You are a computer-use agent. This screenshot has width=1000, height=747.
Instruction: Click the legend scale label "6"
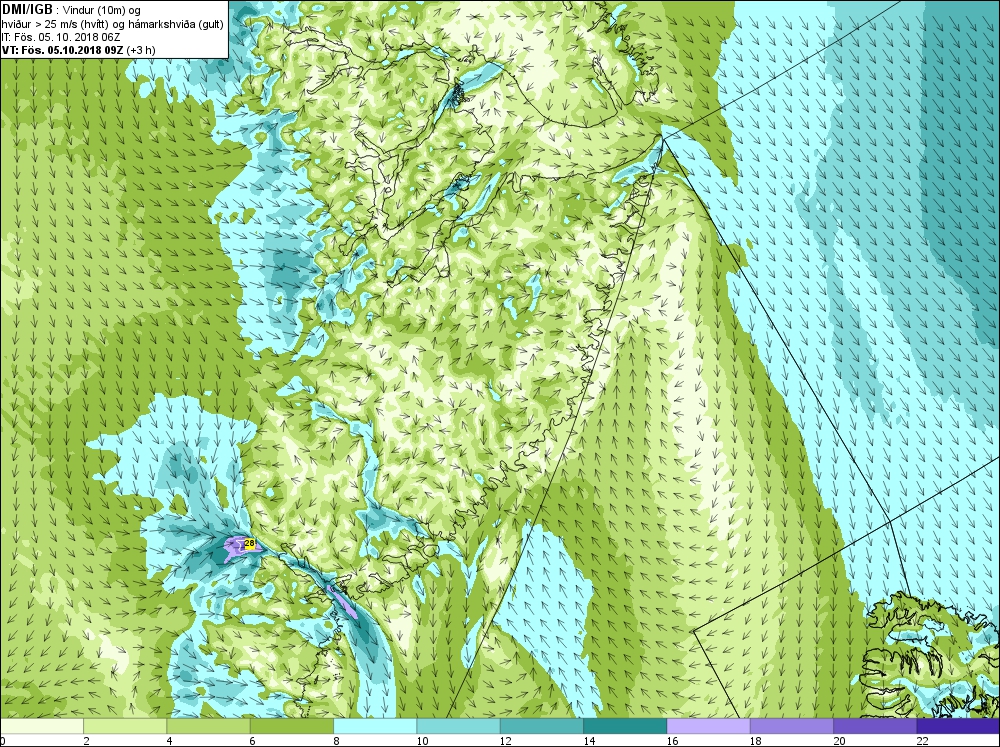pos(253,741)
